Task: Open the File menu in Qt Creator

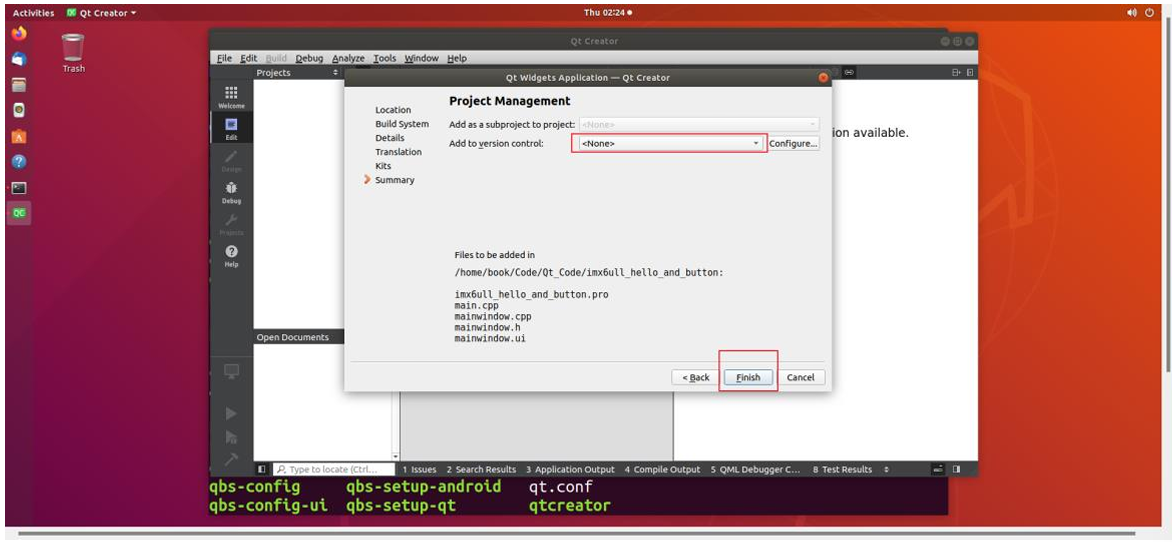Action: point(224,58)
